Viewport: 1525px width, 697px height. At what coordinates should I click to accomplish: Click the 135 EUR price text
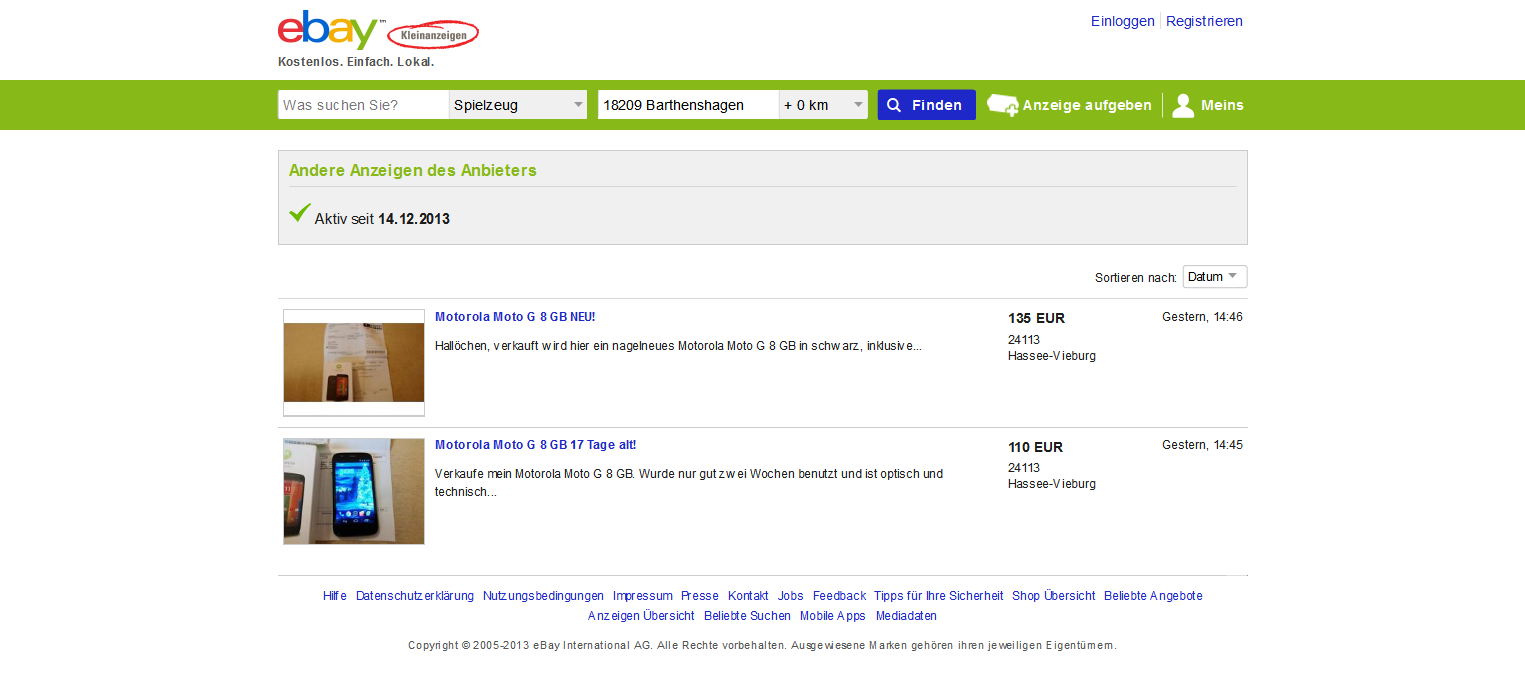pos(1036,319)
